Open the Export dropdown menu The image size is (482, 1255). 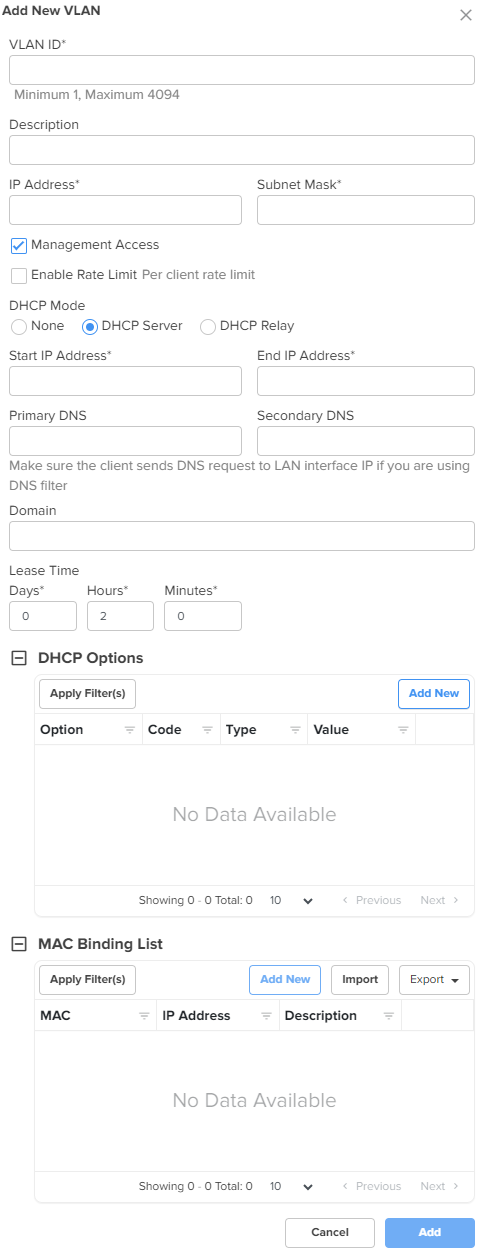pyautogui.click(x=434, y=980)
